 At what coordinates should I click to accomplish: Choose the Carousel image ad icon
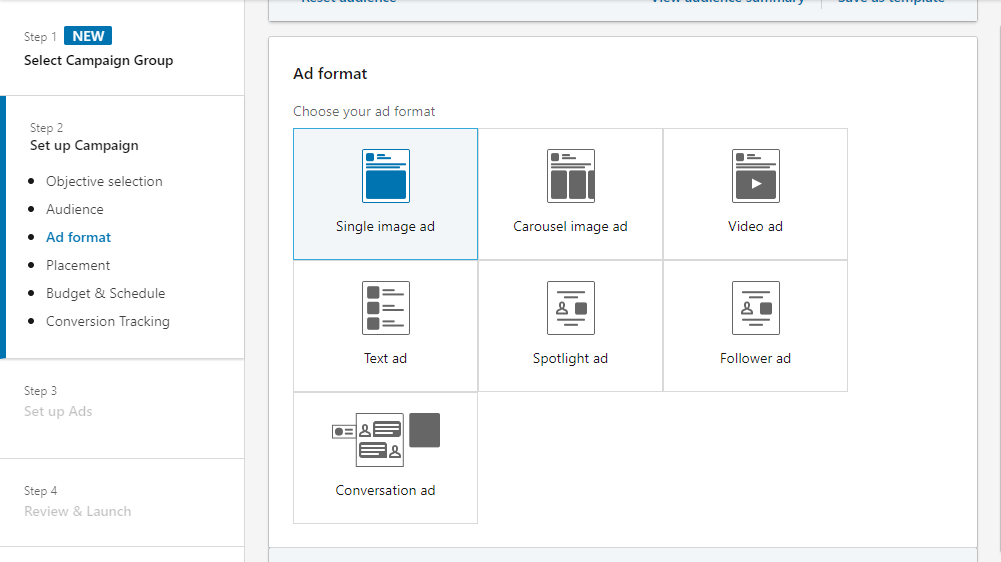[571, 176]
